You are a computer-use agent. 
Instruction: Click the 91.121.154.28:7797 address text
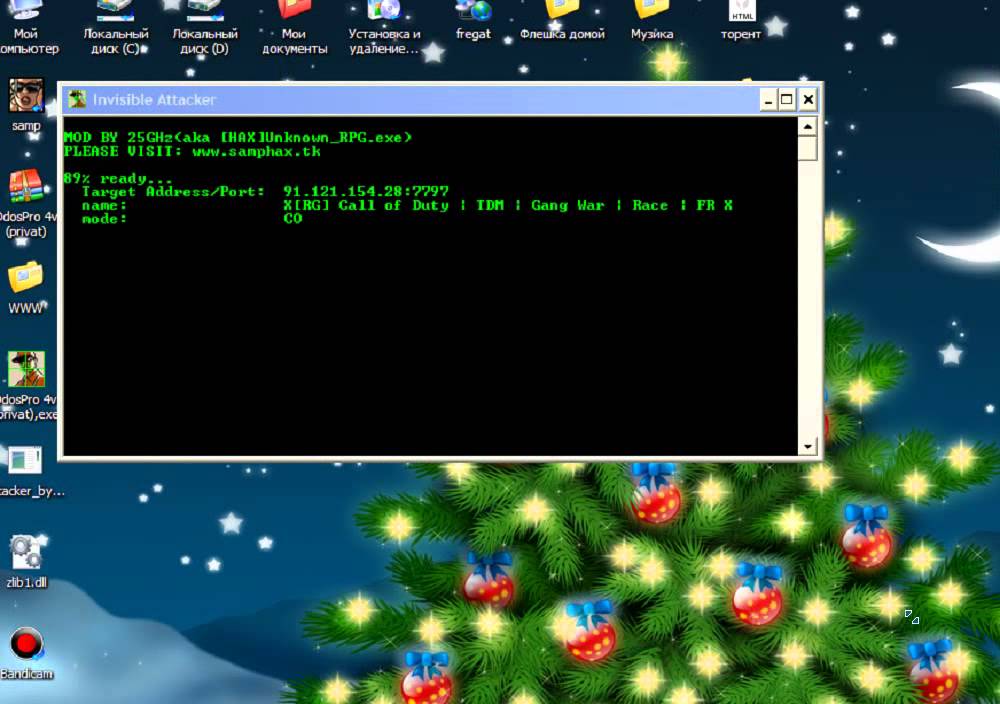(x=366, y=191)
